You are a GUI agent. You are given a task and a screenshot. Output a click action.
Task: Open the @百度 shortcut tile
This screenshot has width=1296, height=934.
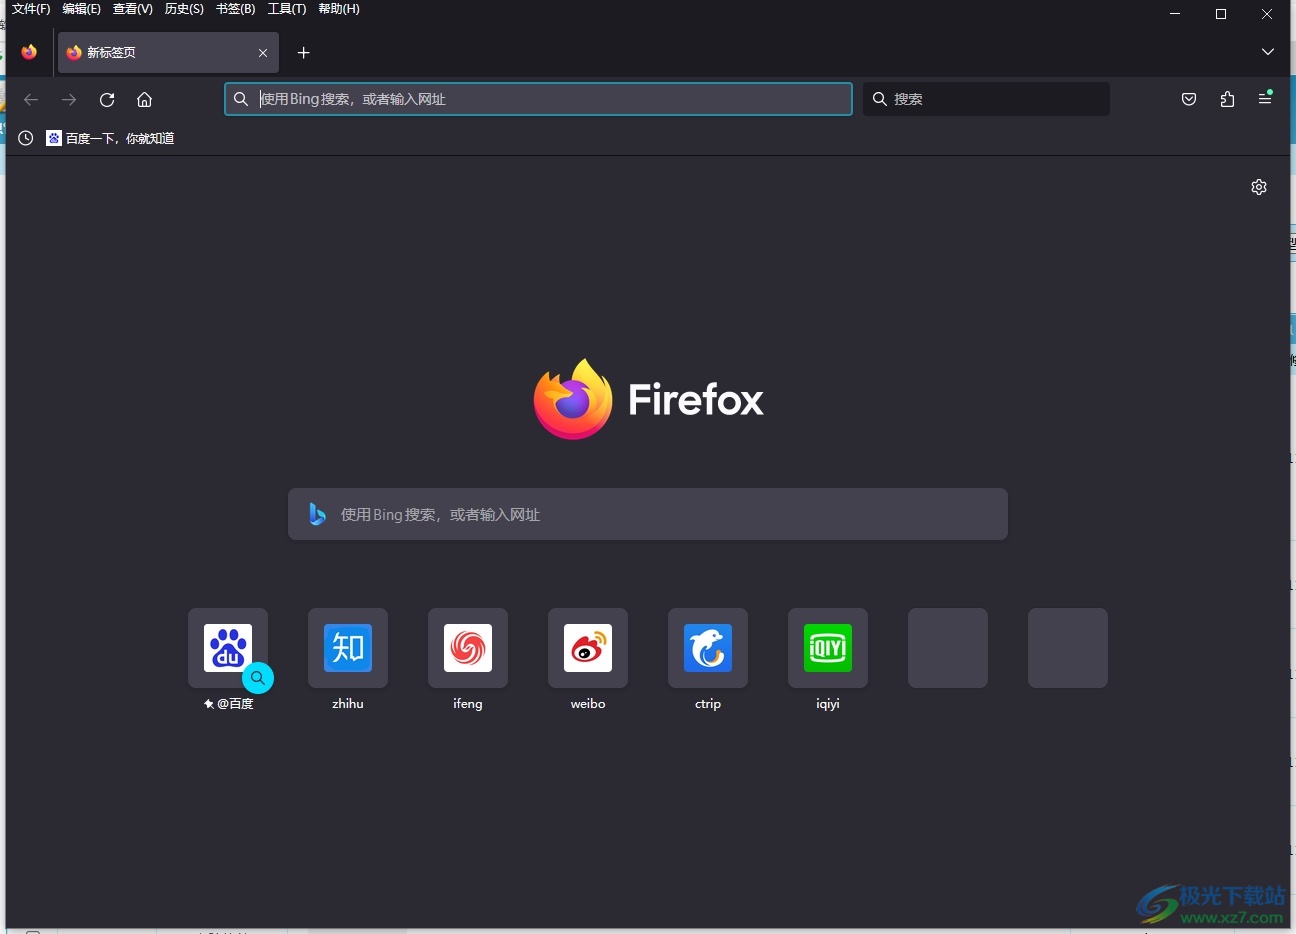[x=228, y=648]
